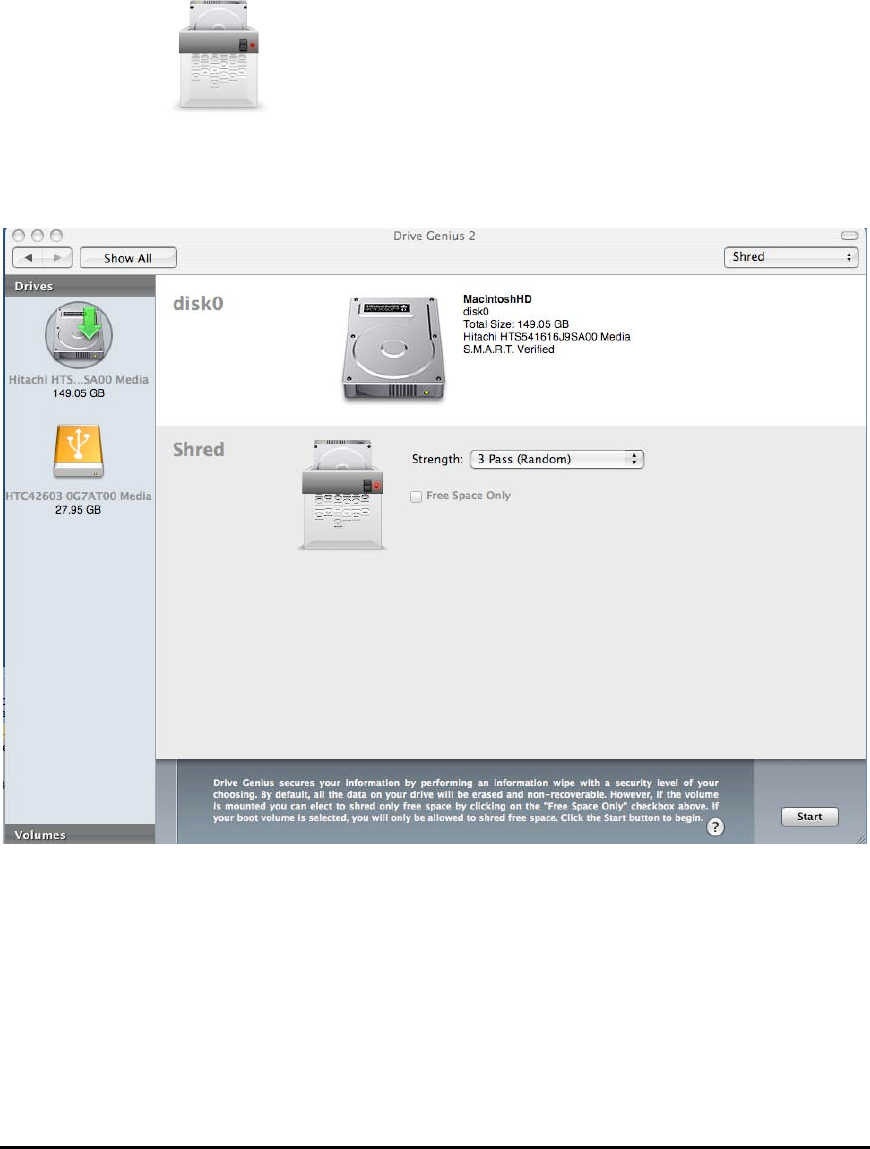Go back with the left arrow button
The image size is (870, 1149).
coord(28,258)
